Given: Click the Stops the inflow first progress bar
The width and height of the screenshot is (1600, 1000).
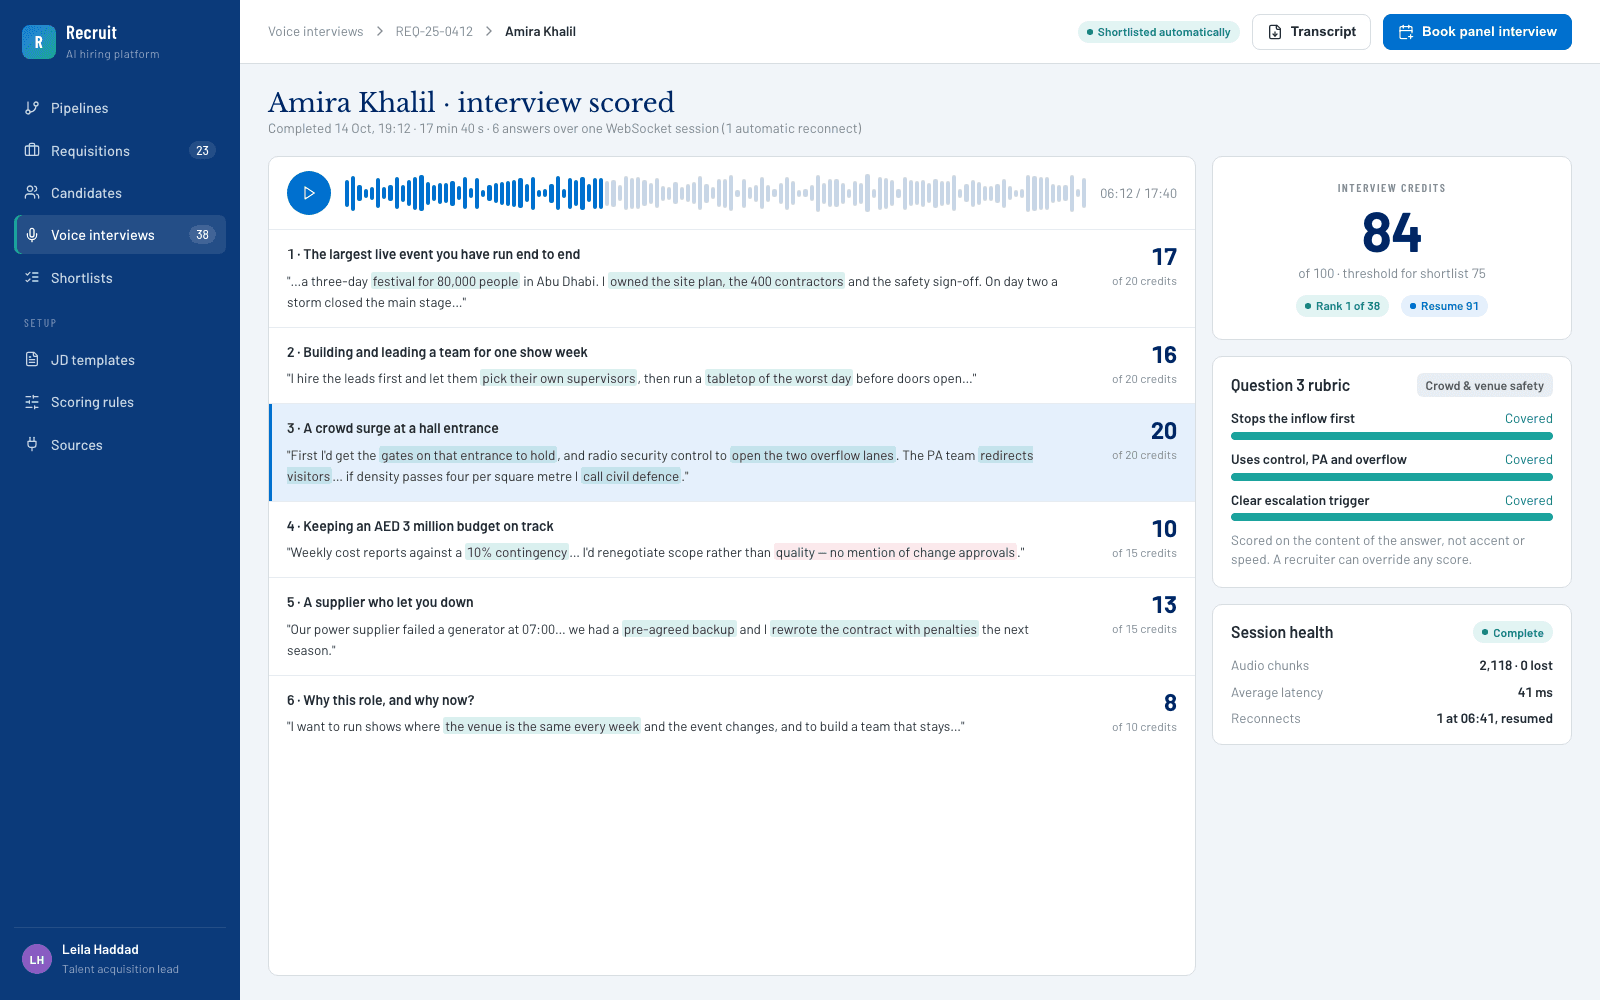Looking at the screenshot, I should [1391, 436].
